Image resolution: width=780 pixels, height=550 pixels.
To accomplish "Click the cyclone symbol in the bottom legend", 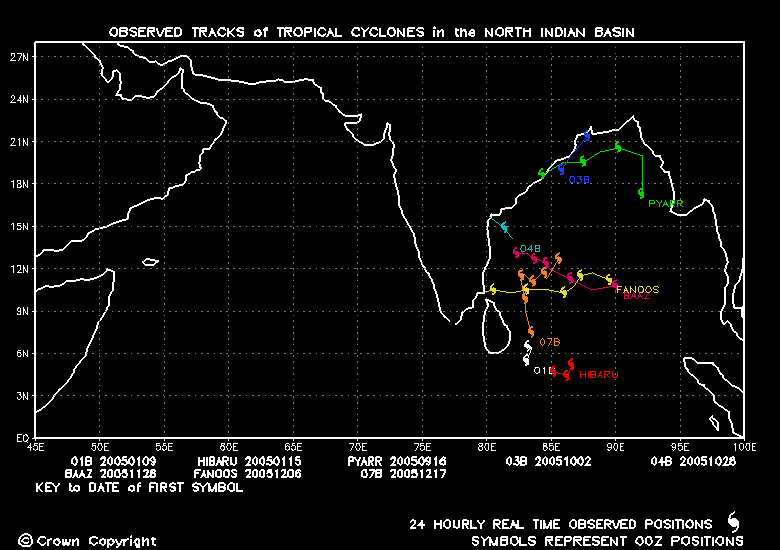I will pyautogui.click(x=734, y=522).
